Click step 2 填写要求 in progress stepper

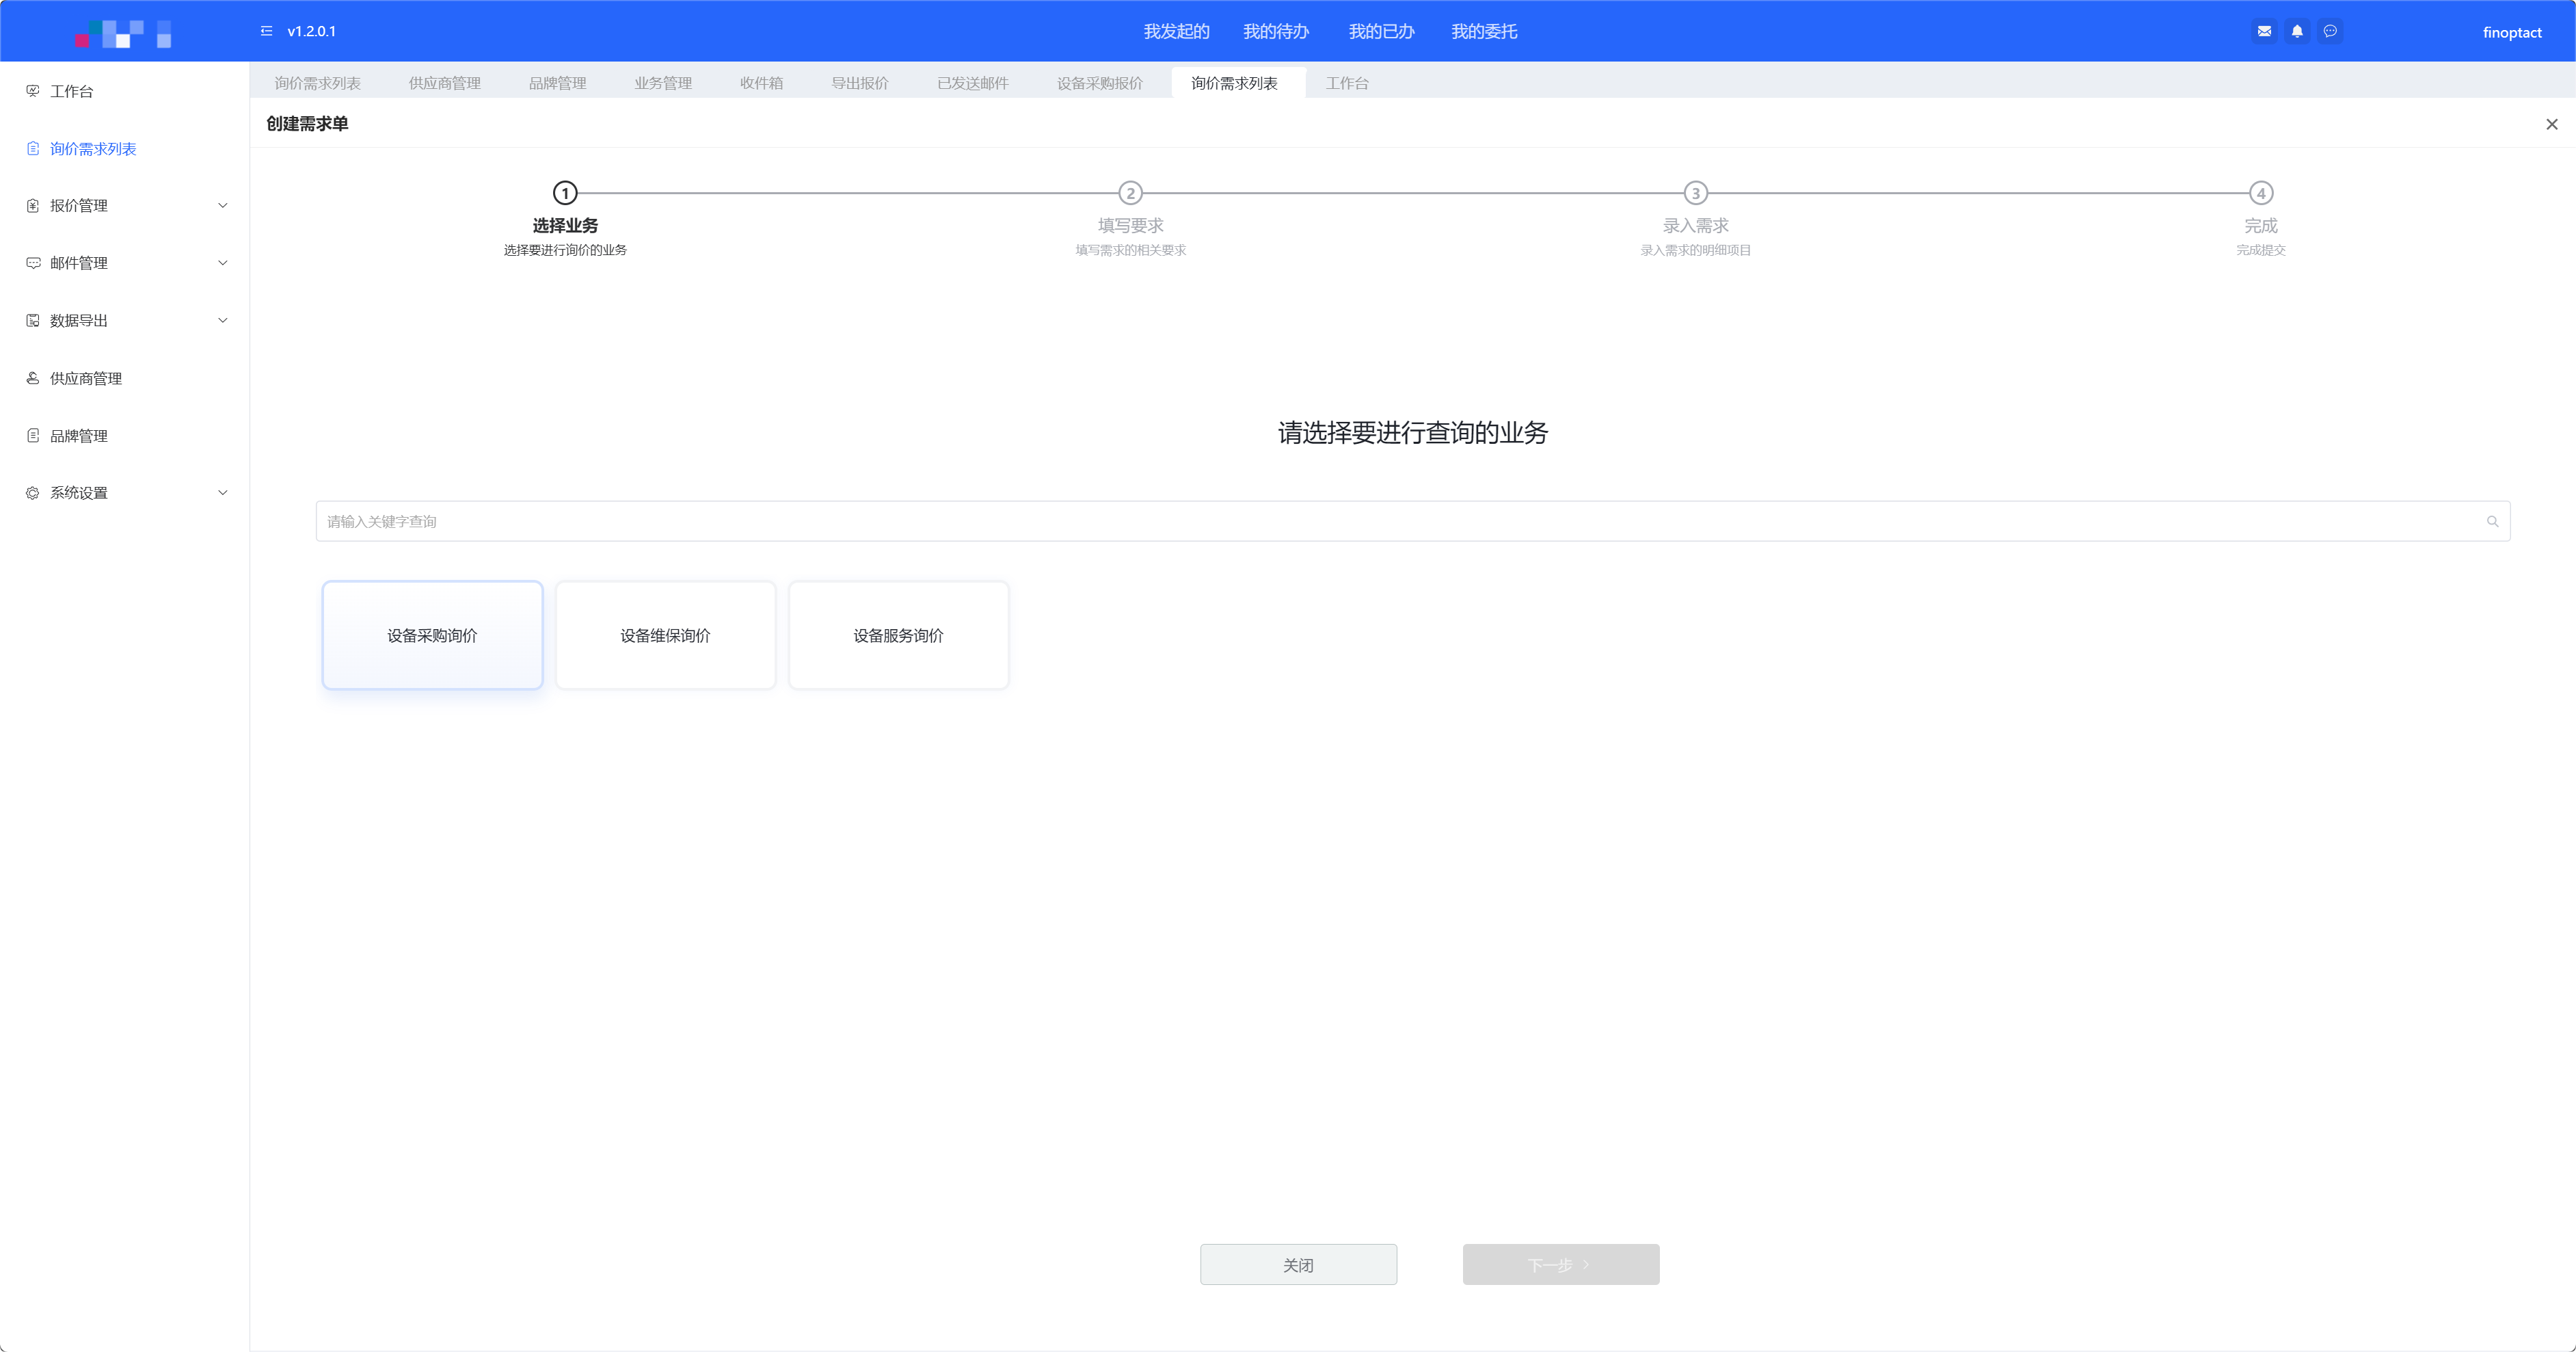[x=1130, y=193]
